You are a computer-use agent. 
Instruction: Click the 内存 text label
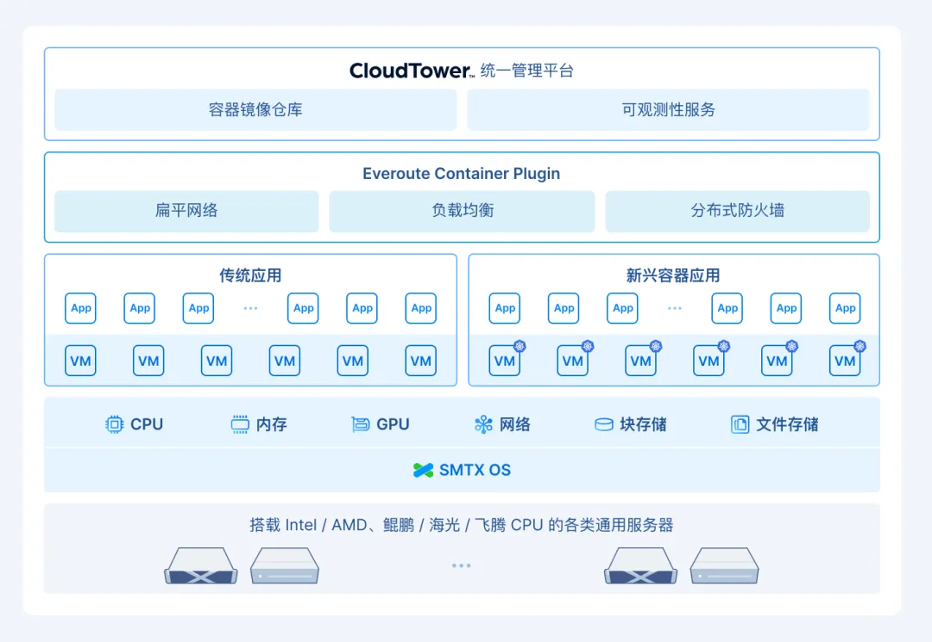(272, 424)
